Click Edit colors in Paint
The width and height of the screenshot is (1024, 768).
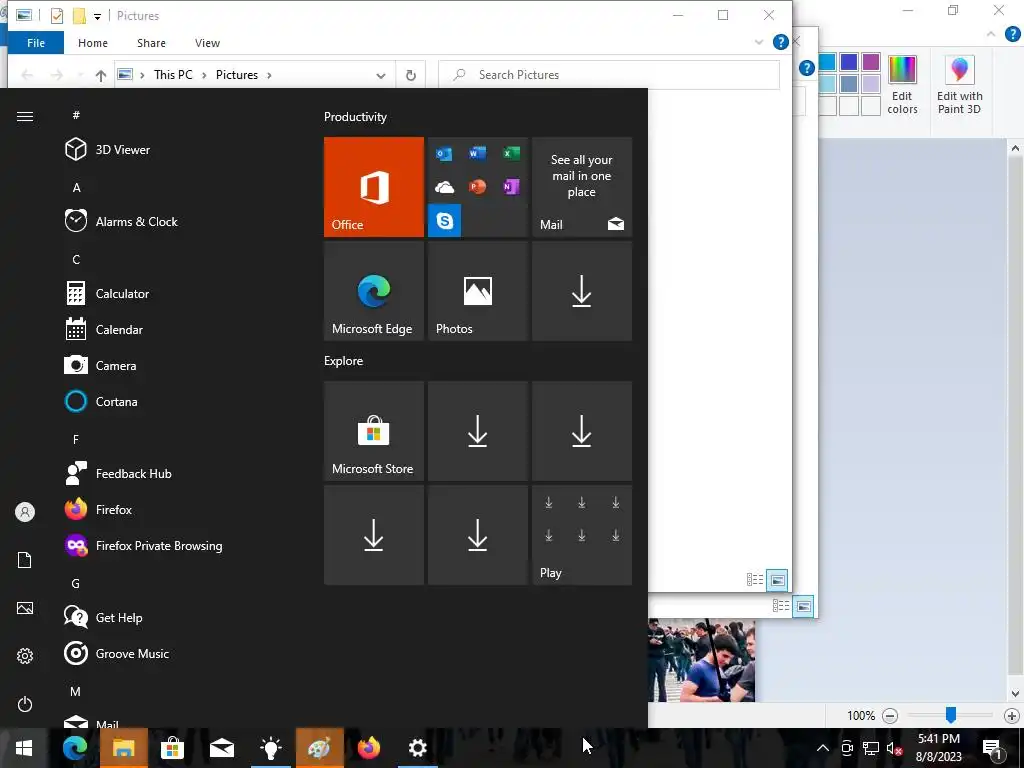pyautogui.click(x=902, y=86)
